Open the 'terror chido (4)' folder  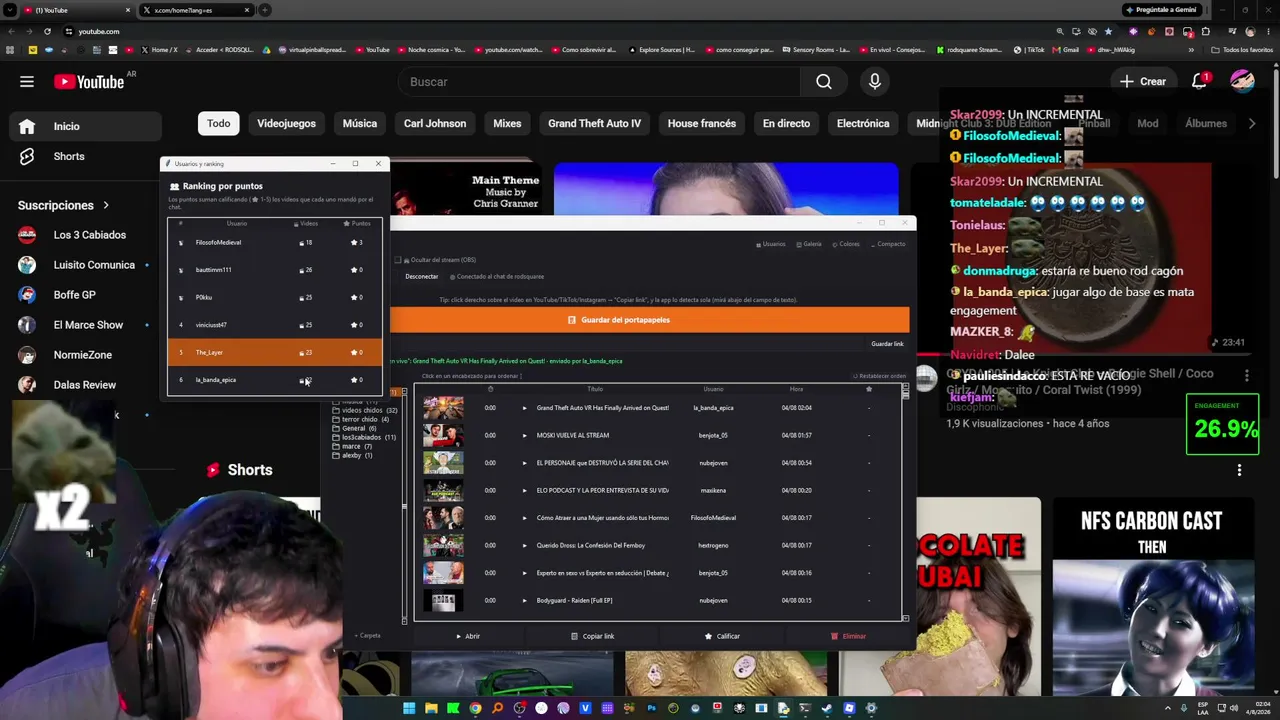[x=362, y=419]
